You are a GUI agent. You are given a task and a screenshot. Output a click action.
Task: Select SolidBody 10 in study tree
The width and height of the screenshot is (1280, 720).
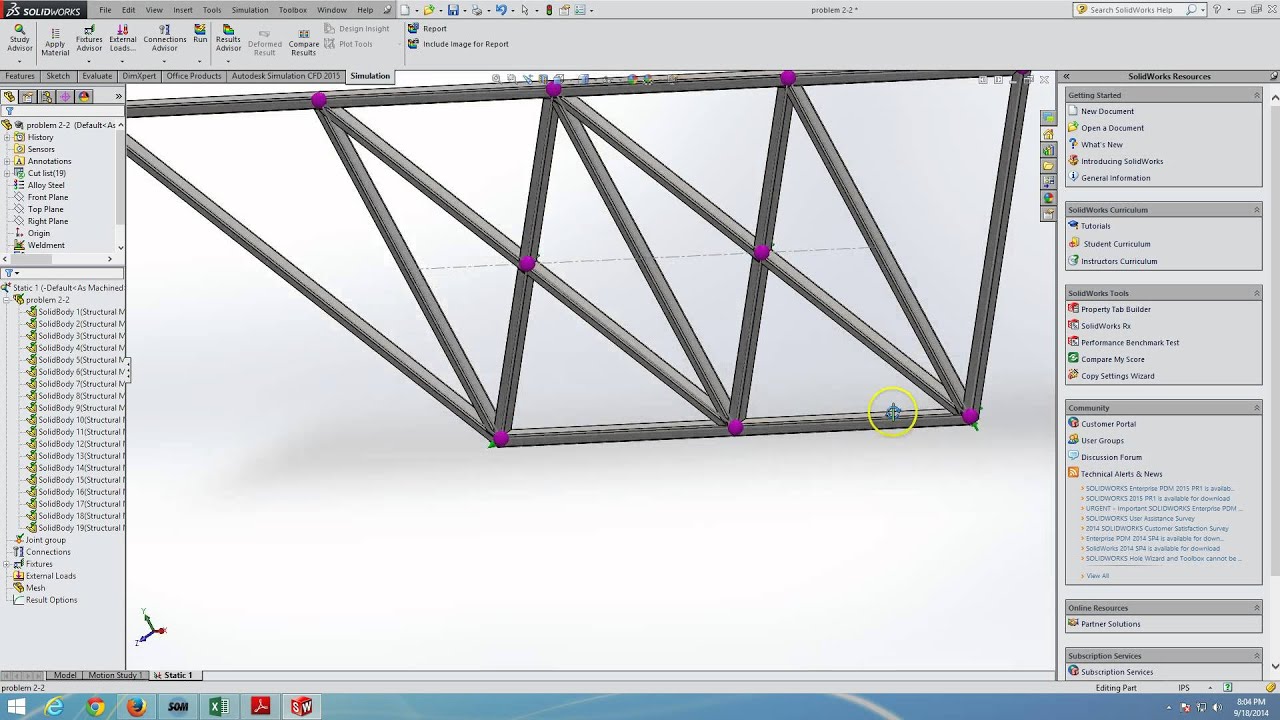point(76,420)
